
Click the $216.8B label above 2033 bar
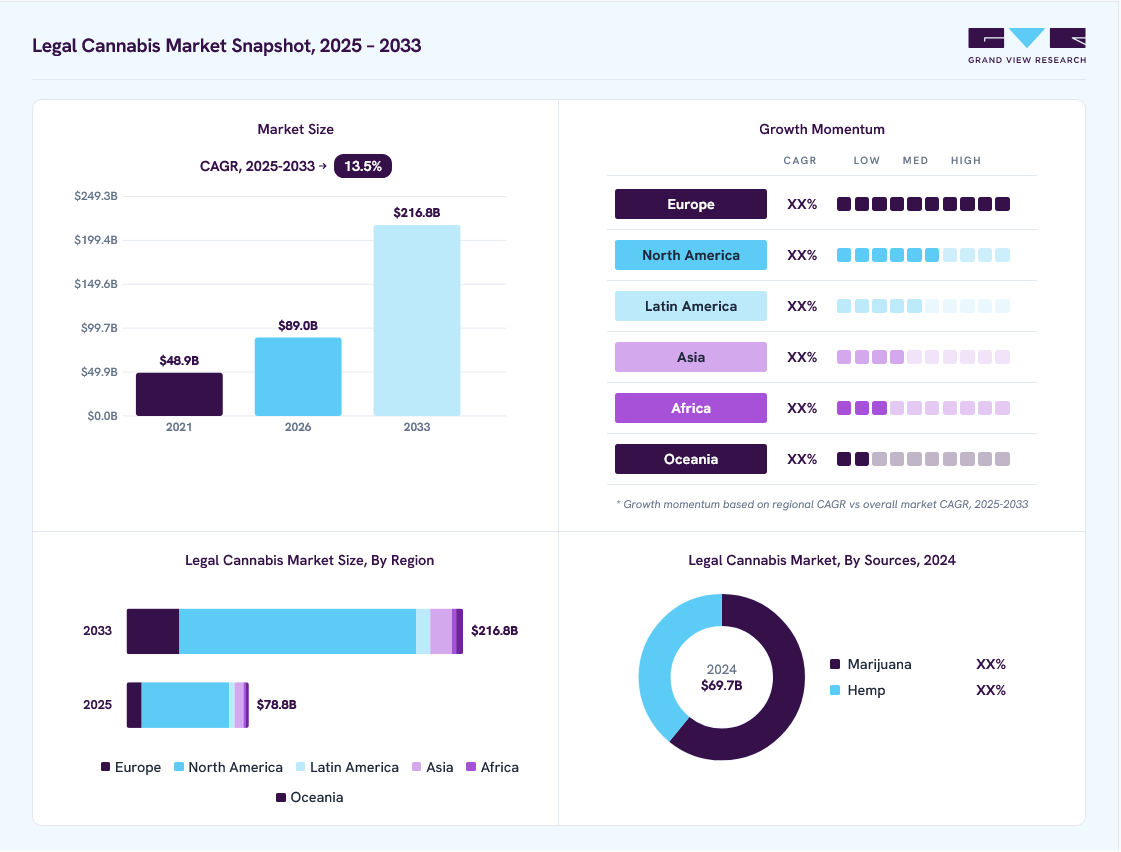(417, 212)
